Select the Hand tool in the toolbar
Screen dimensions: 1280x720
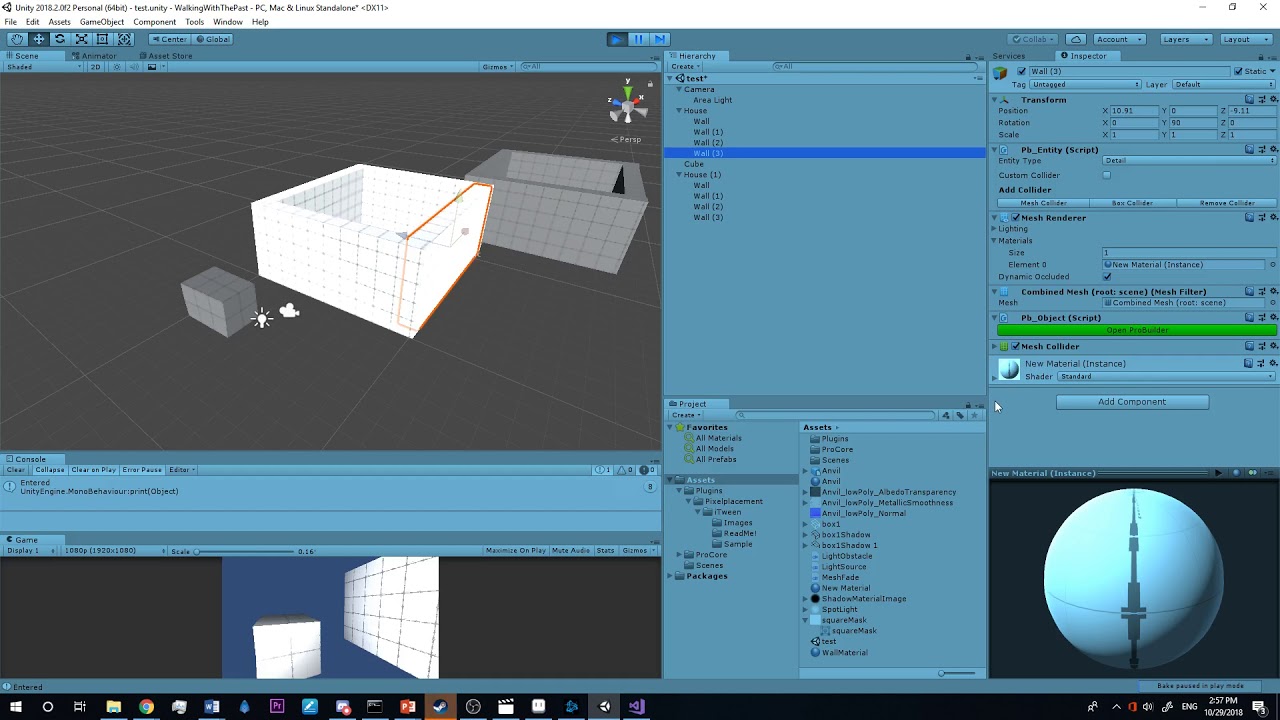coord(15,39)
